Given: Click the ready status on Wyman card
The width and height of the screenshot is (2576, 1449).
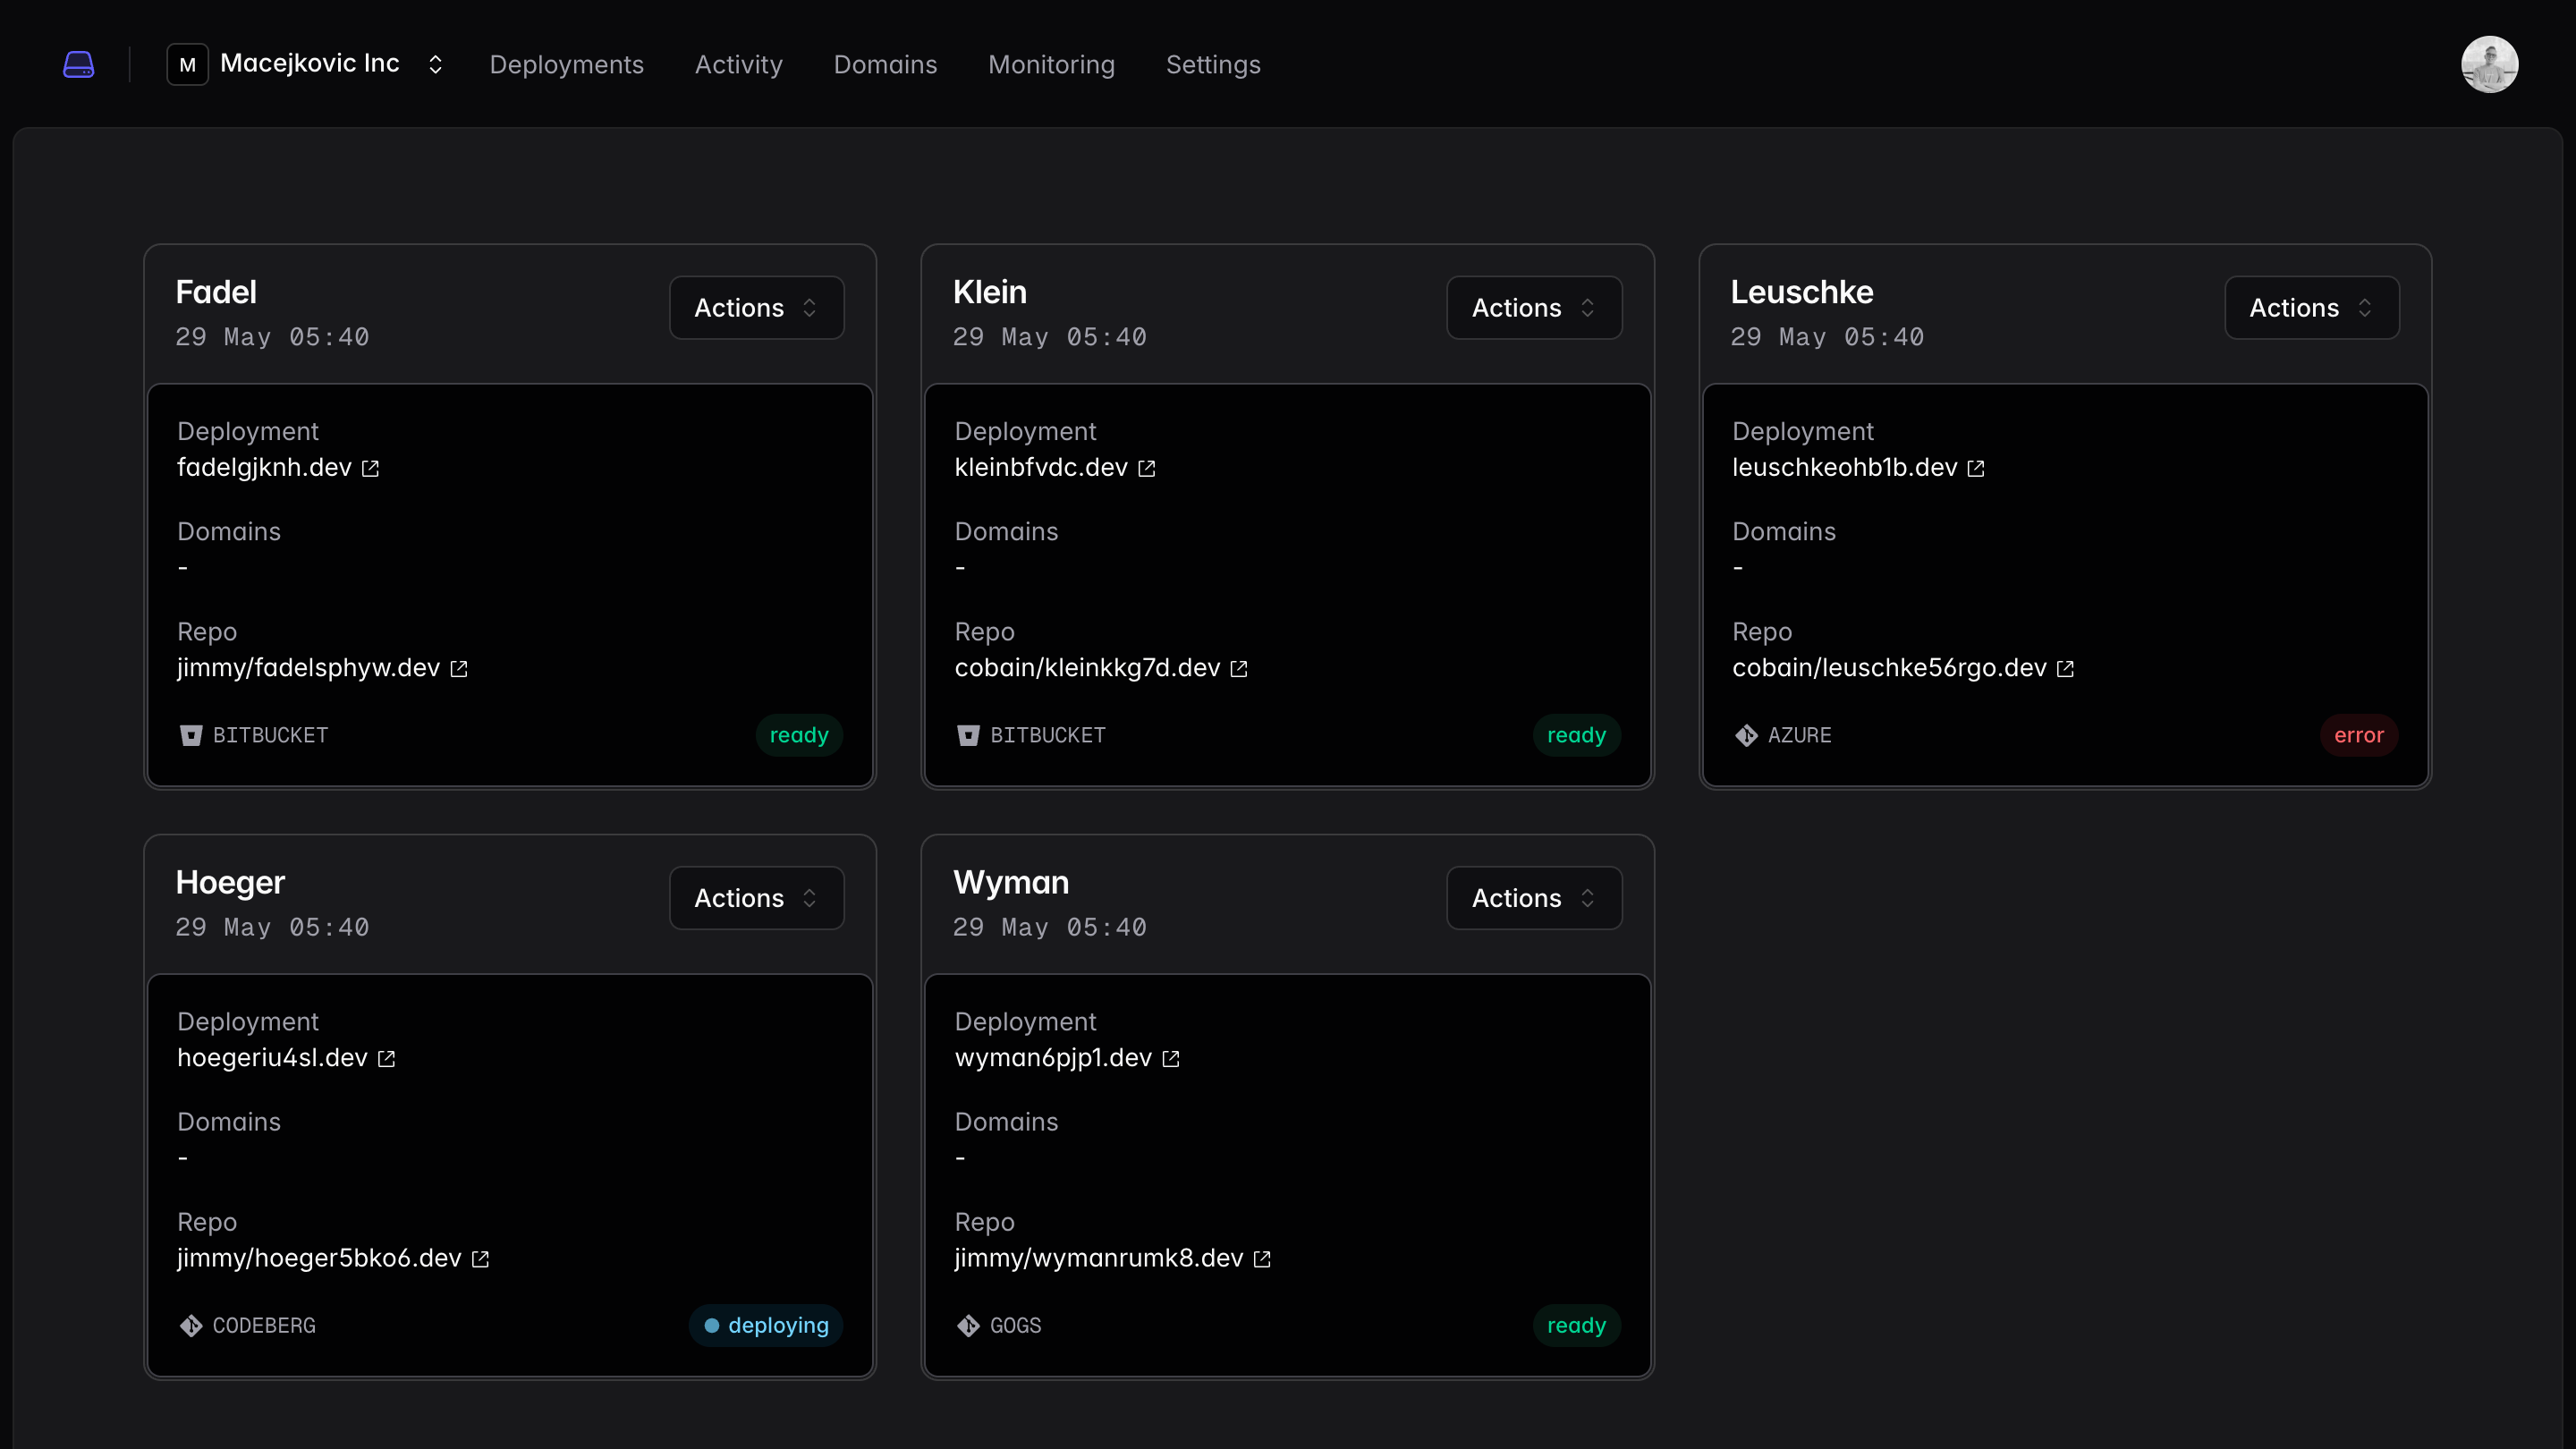Looking at the screenshot, I should click(1576, 1326).
